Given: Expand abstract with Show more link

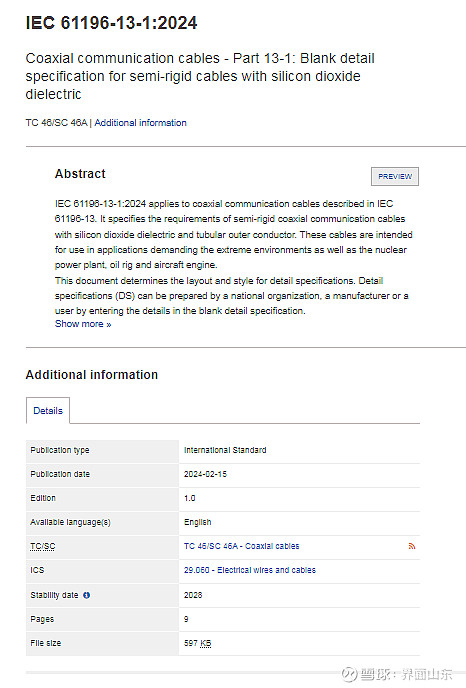Looking at the screenshot, I should click(83, 324).
